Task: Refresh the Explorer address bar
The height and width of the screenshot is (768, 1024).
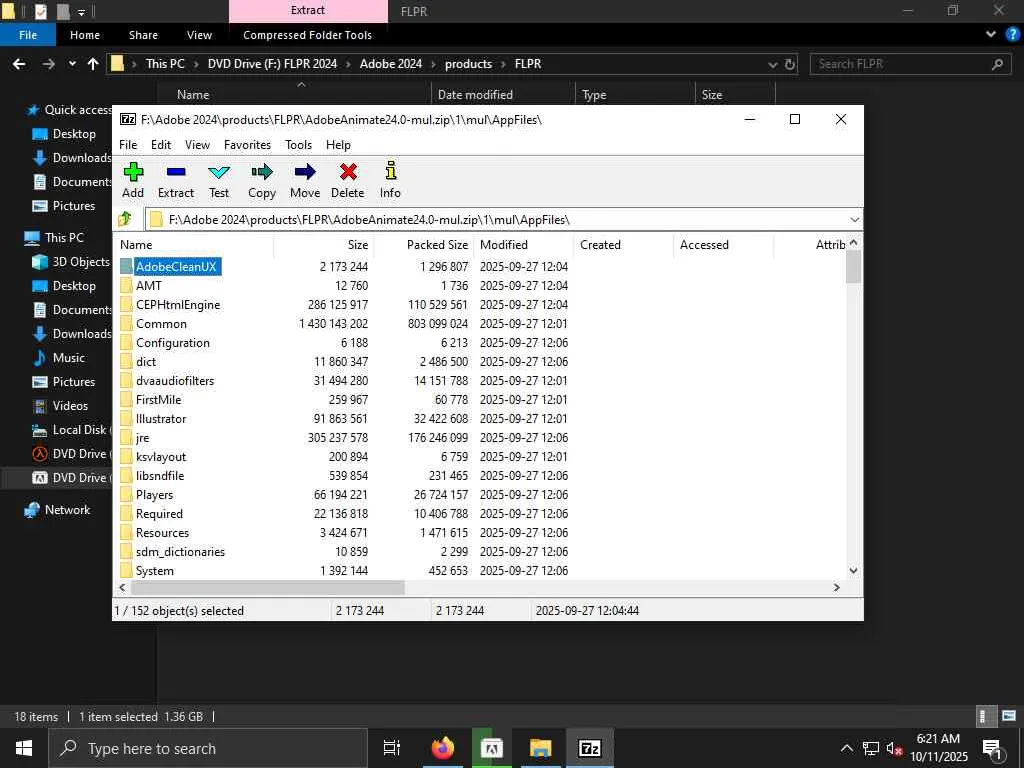Action: coord(790,64)
